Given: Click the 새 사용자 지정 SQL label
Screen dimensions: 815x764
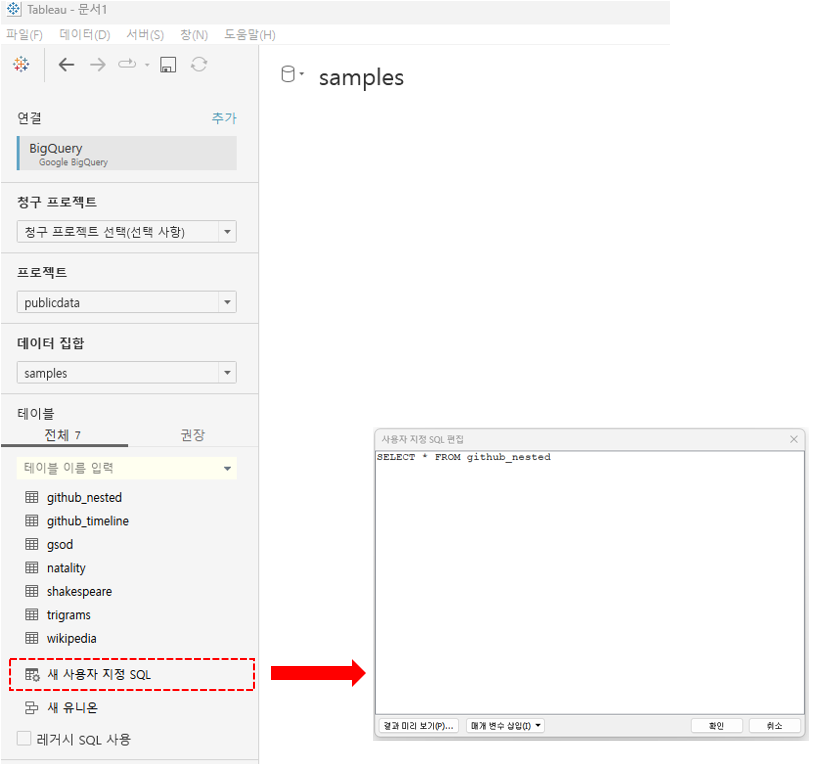Looking at the screenshot, I should pyautogui.click(x=99, y=675).
